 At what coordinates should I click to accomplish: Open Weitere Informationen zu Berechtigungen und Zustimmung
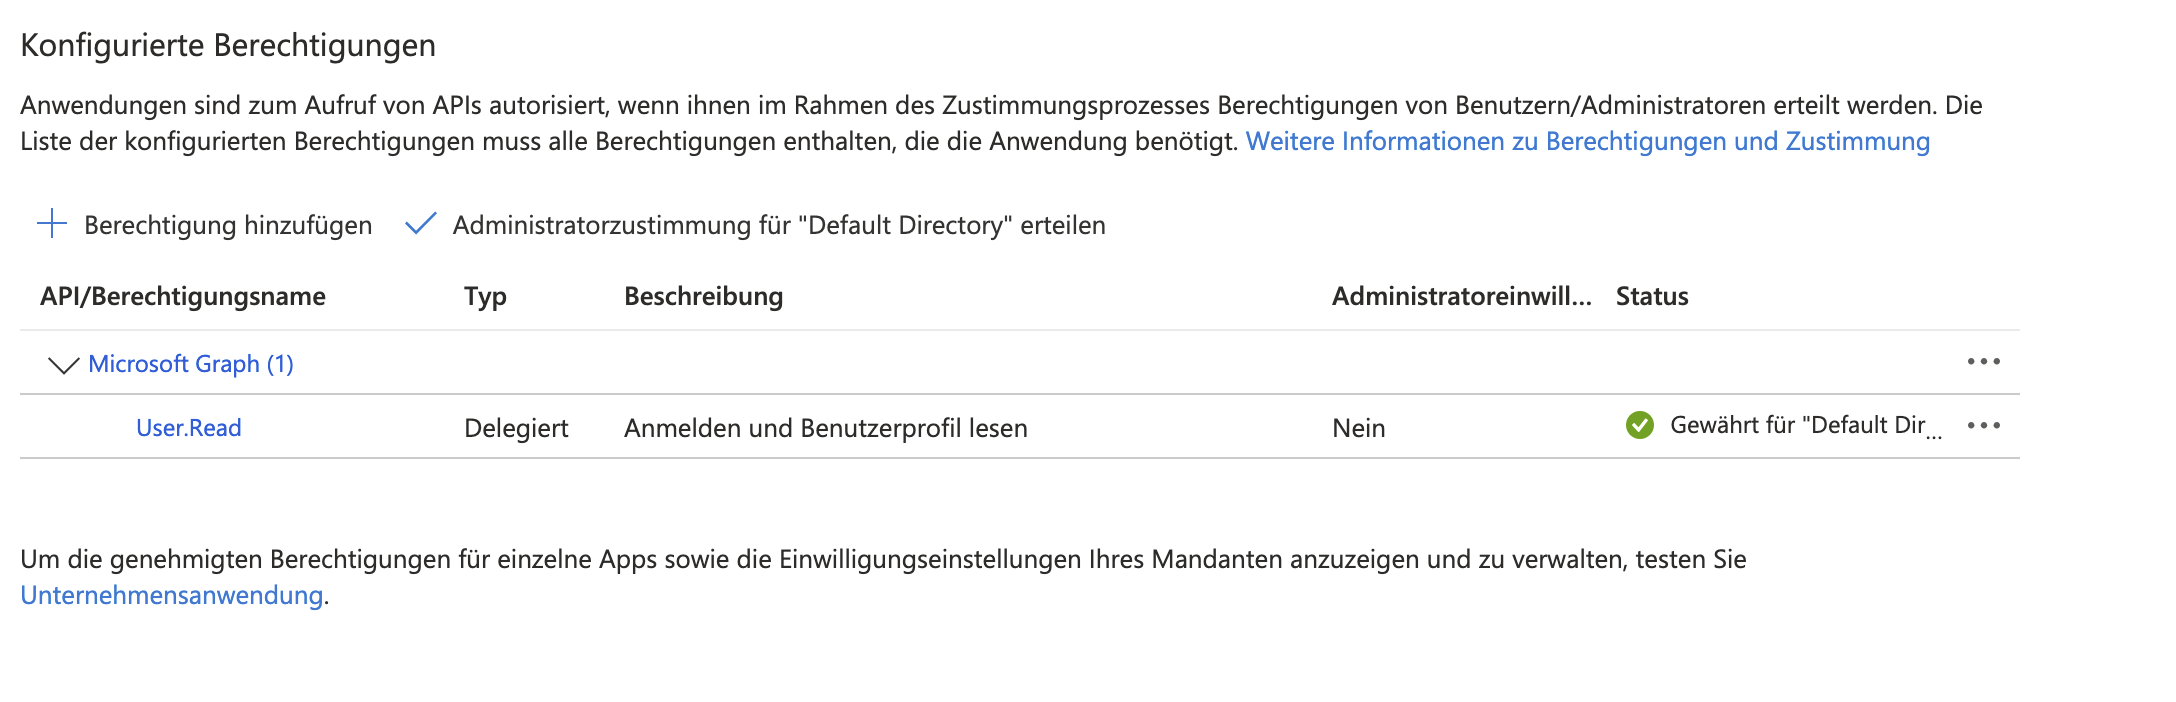(x=1588, y=141)
